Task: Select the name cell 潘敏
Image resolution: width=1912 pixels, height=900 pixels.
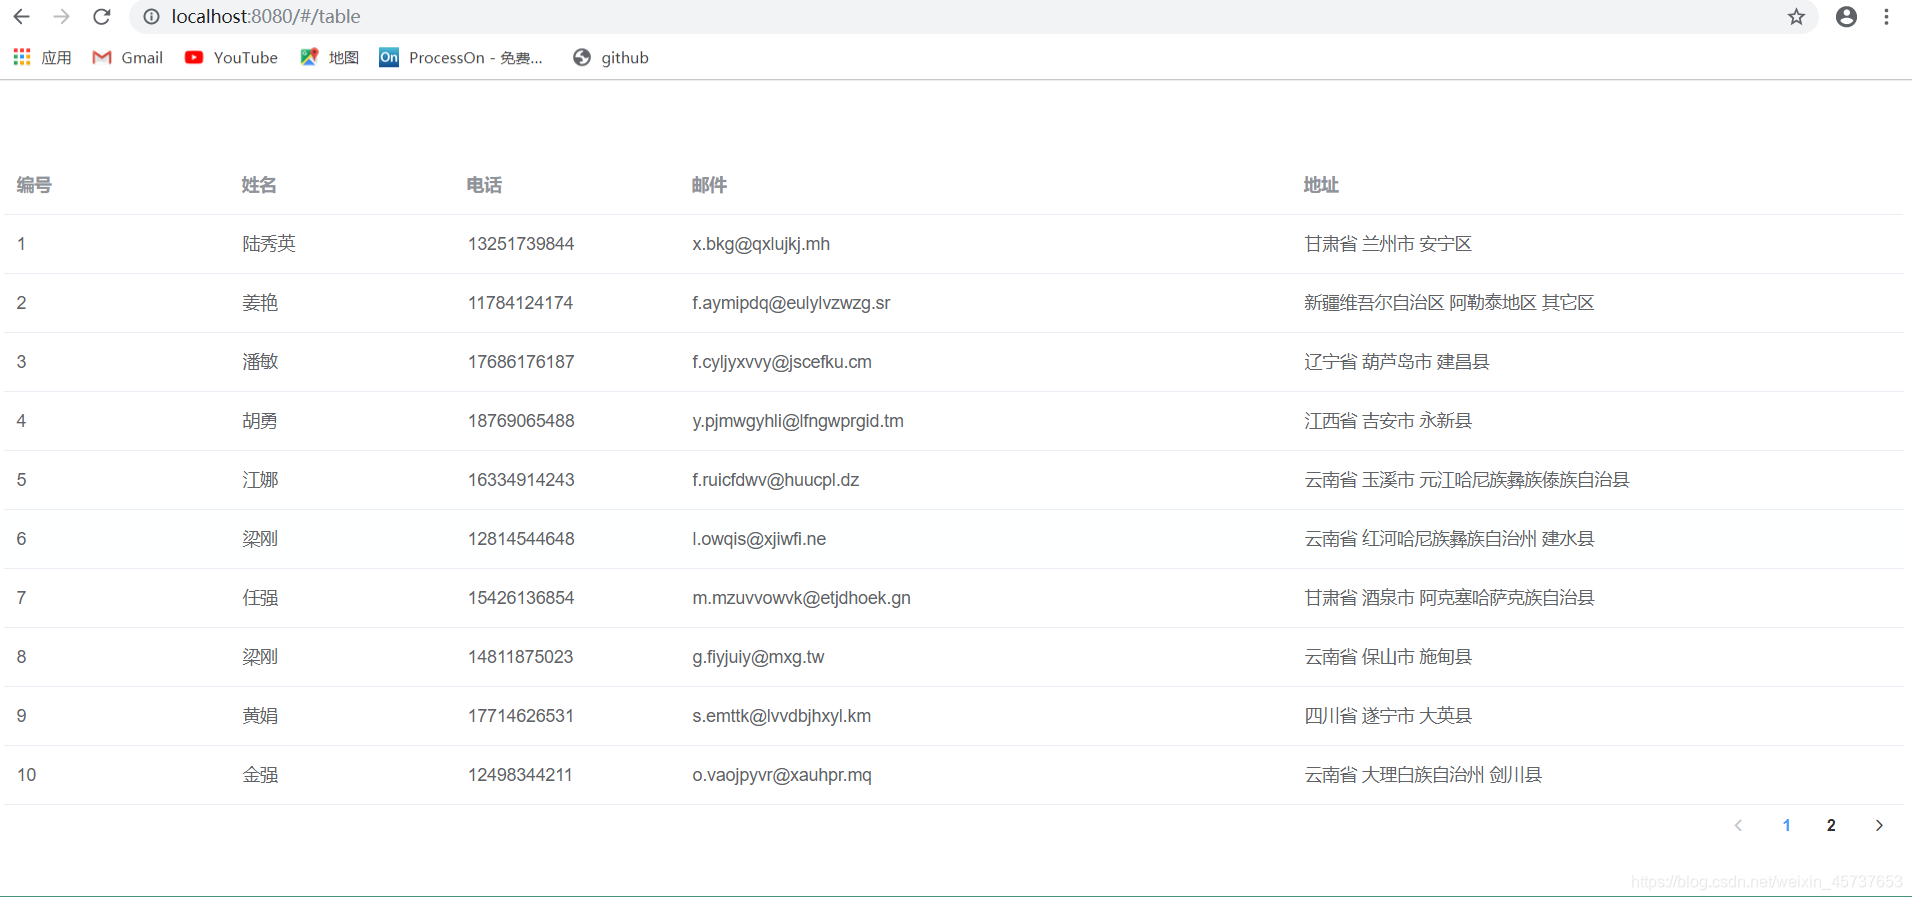Action: coord(260,362)
